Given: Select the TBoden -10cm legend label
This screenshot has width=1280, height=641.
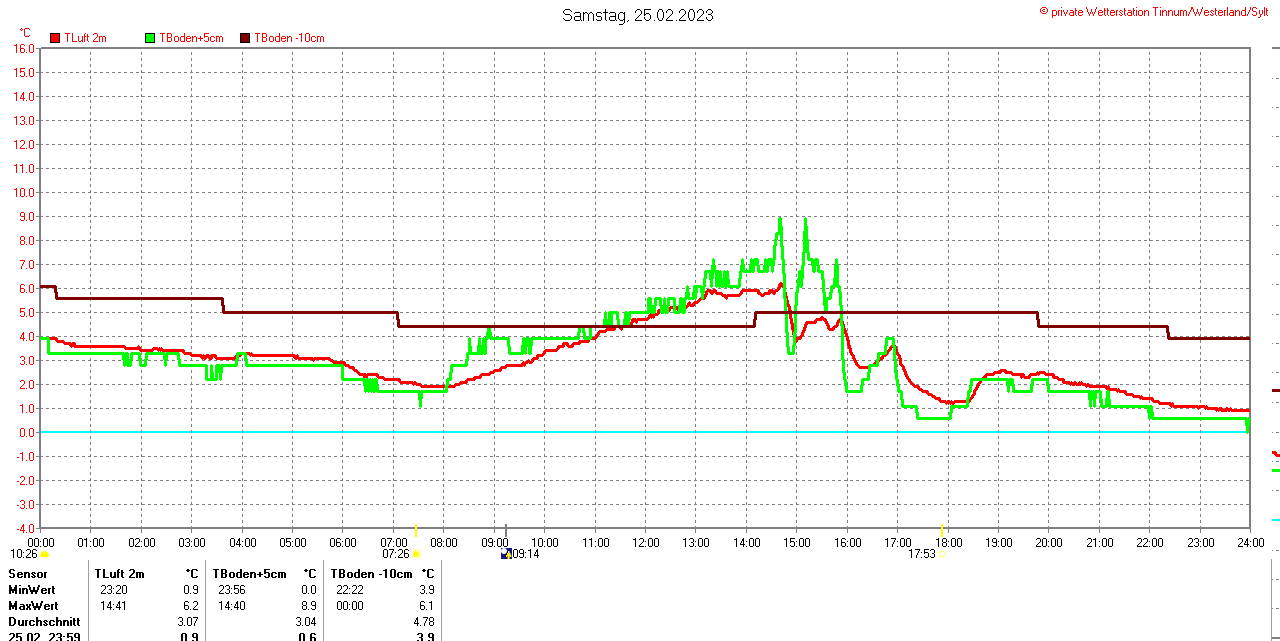Looking at the screenshot, I should [289, 38].
